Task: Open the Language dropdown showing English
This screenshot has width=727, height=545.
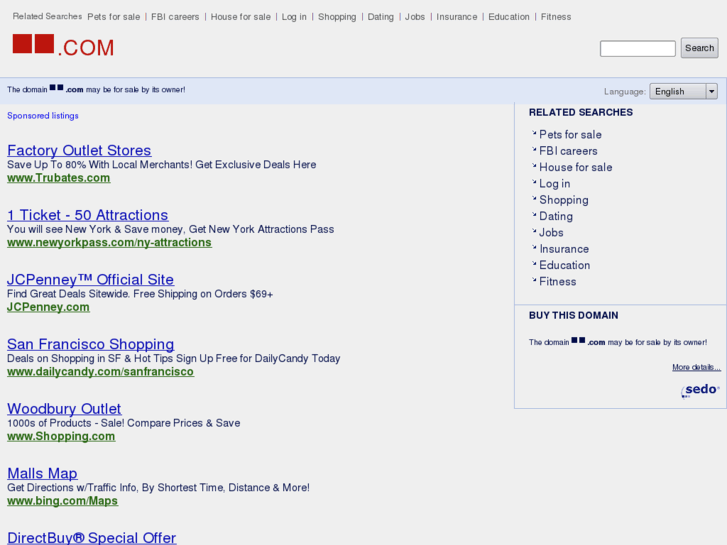Action: 683,91
